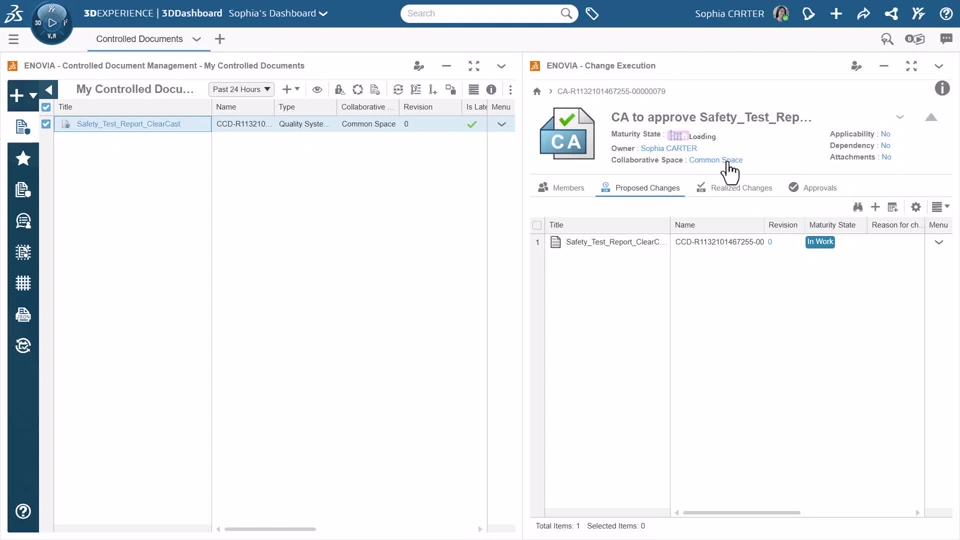Image resolution: width=960 pixels, height=540 pixels.
Task: Open the hamburger menu beside the dashboard tabs
Action: click(x=13, y=39)
